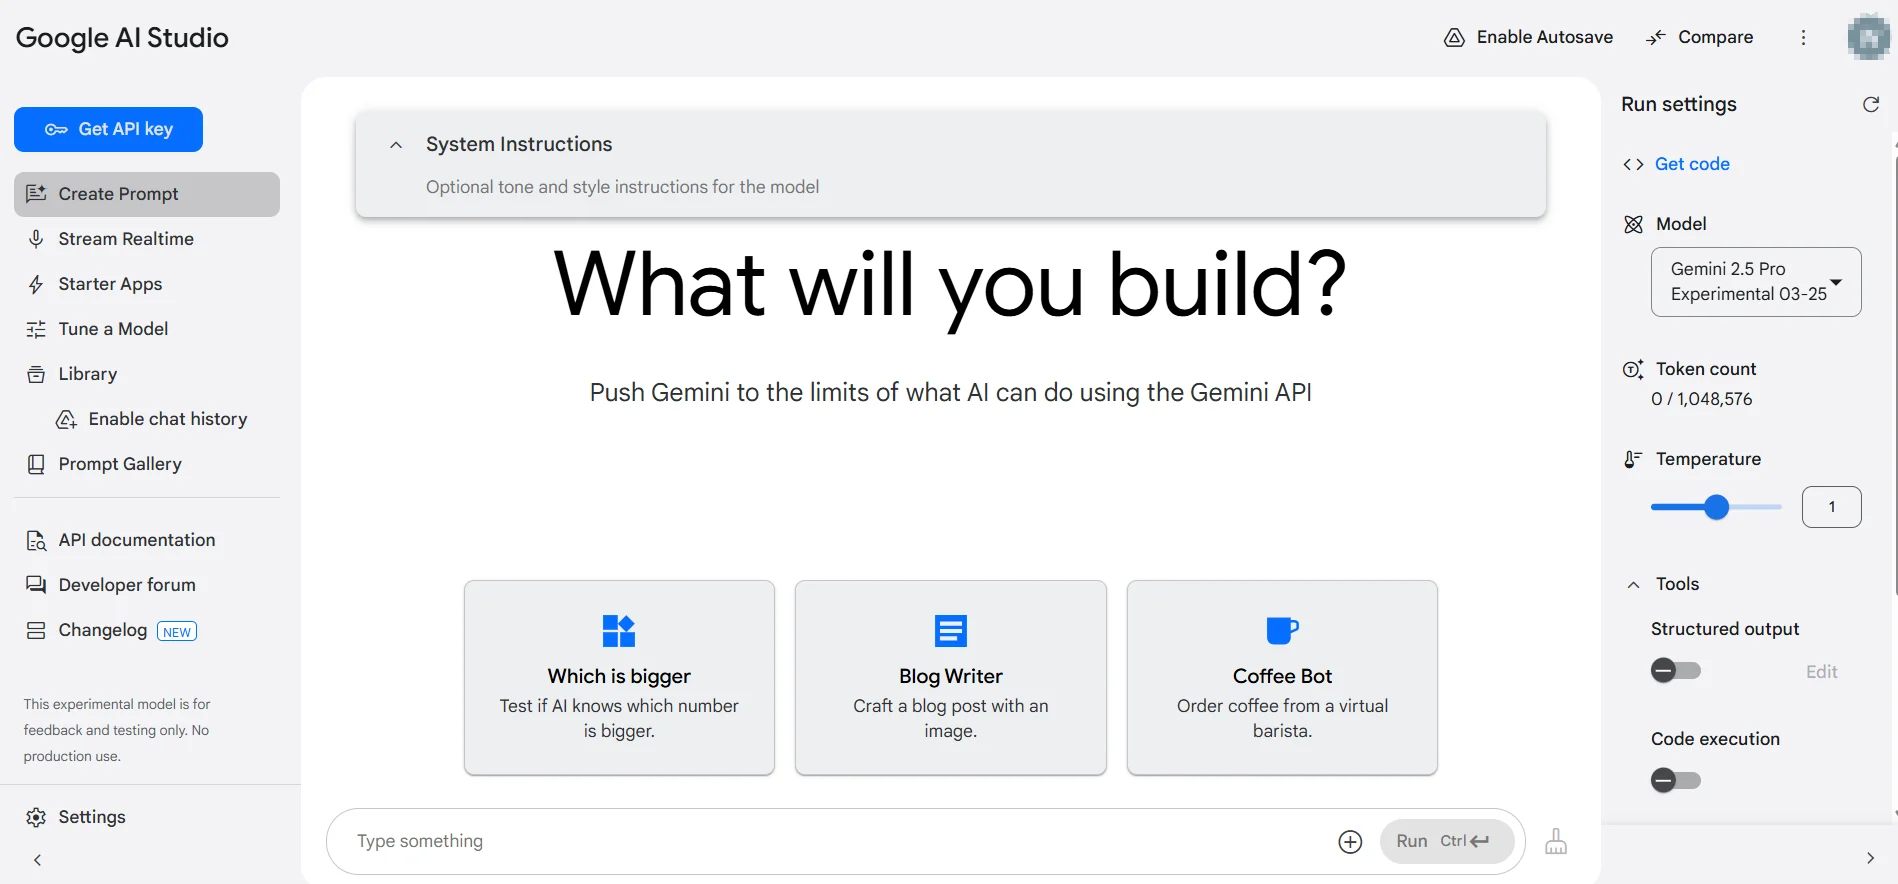Screen dimensions: 1898x884
Task: Open the Gemini 2.5 Pro model dropdown
Action: [x=1755, y=282]
